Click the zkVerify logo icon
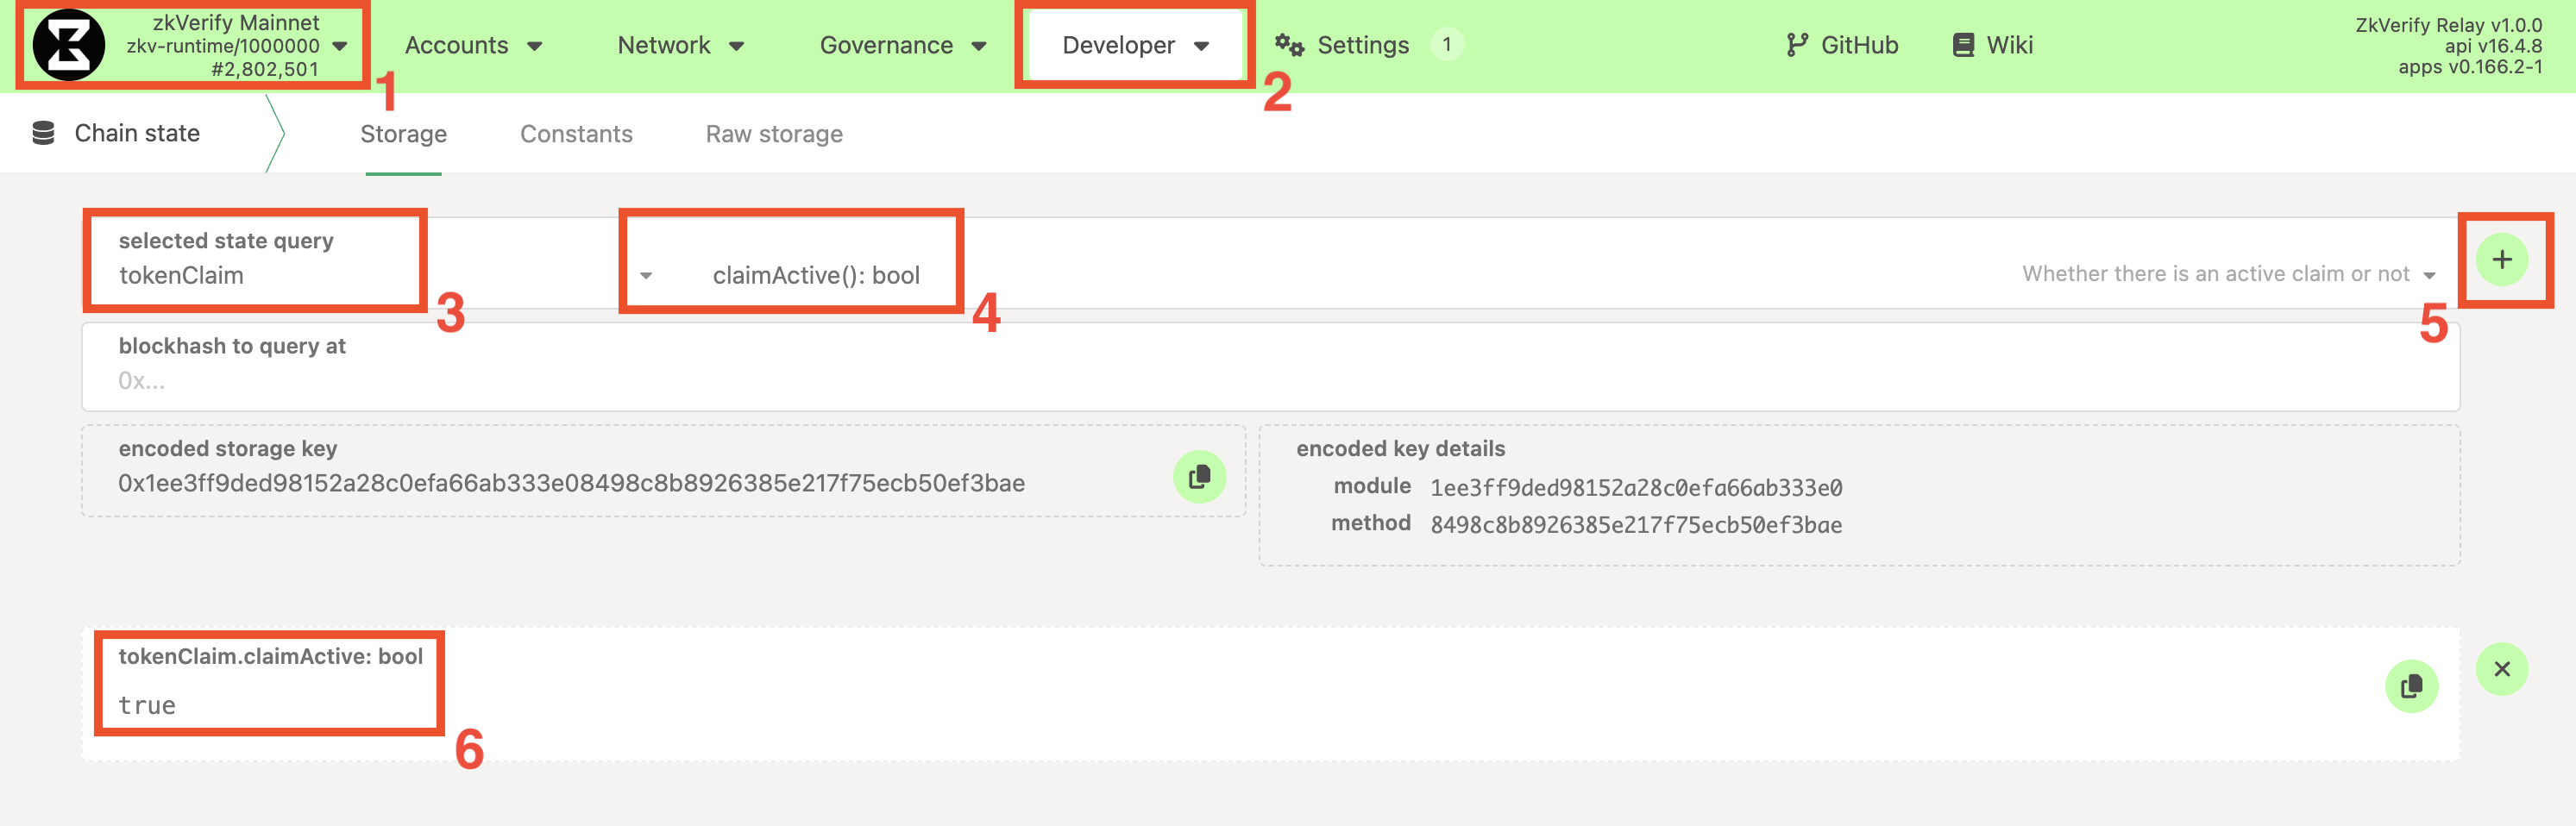Image resolution: width=2576 pixels, height=826 pixels. tap(68, 45)
